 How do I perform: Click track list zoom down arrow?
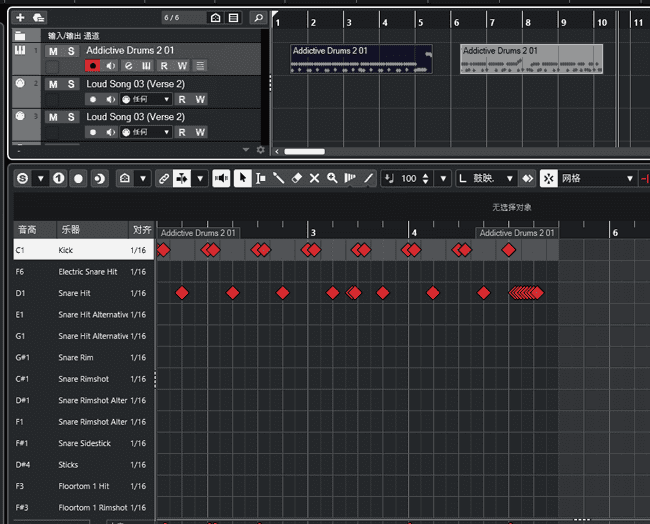click(x=246, y=150)
